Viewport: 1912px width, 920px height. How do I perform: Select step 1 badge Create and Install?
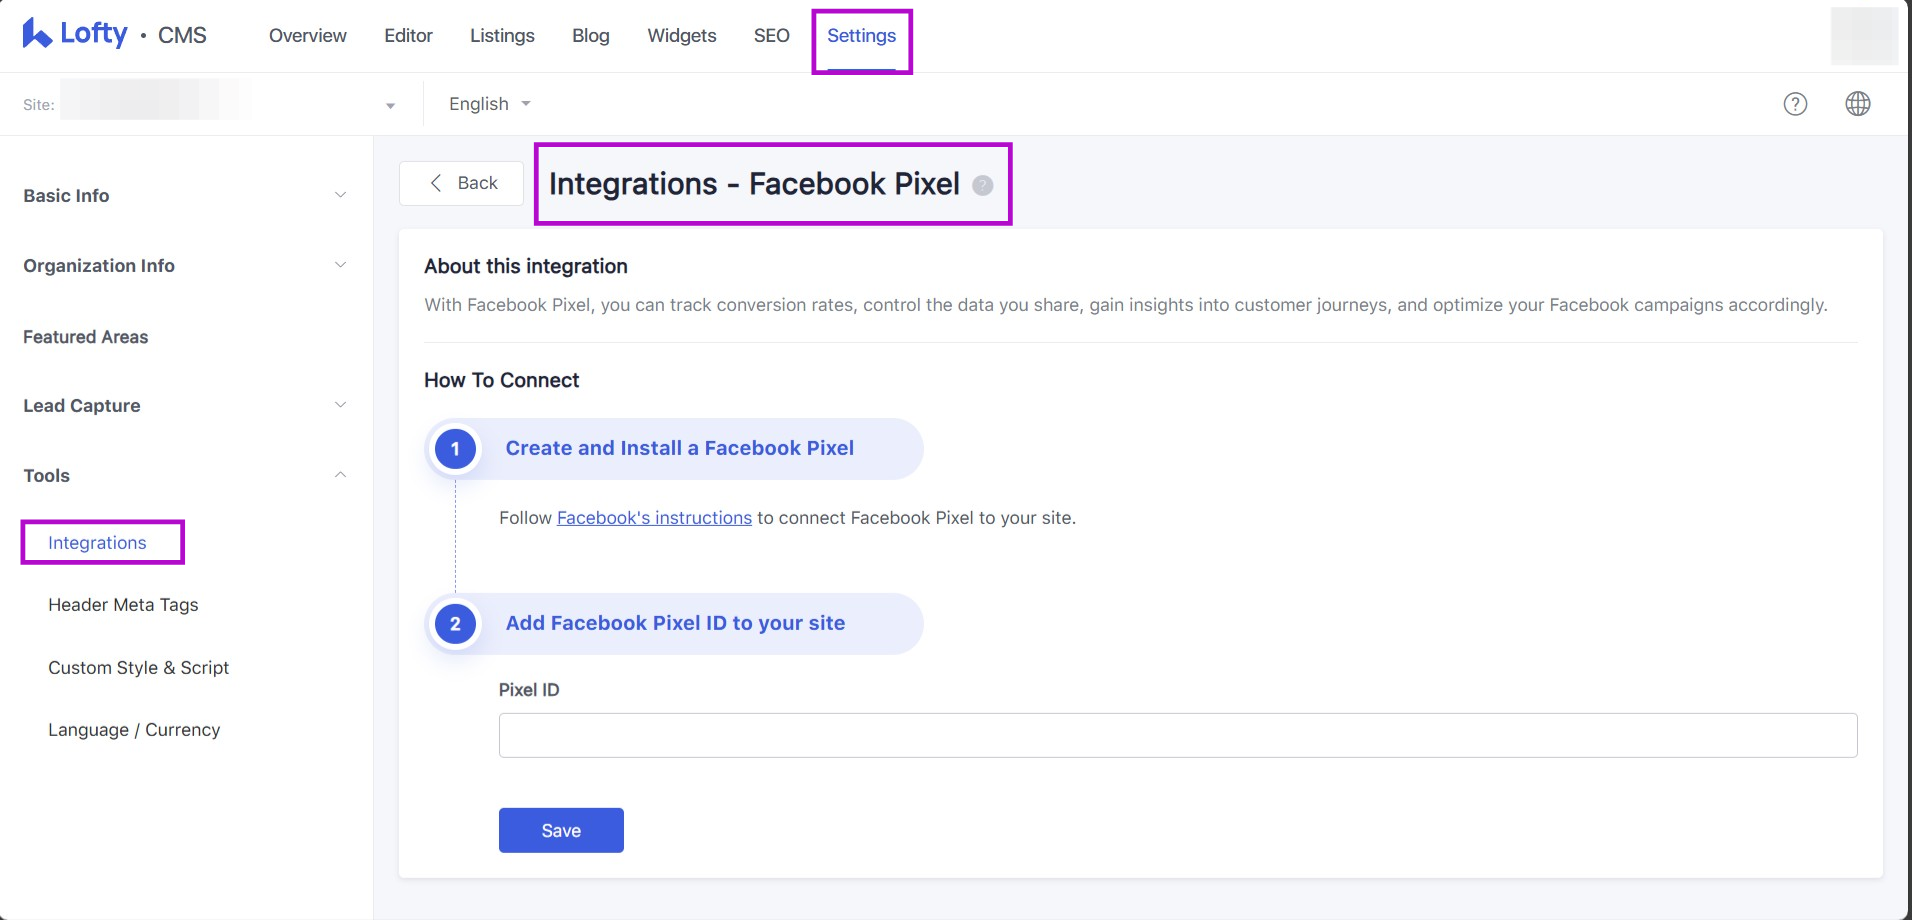coord(455,449)
